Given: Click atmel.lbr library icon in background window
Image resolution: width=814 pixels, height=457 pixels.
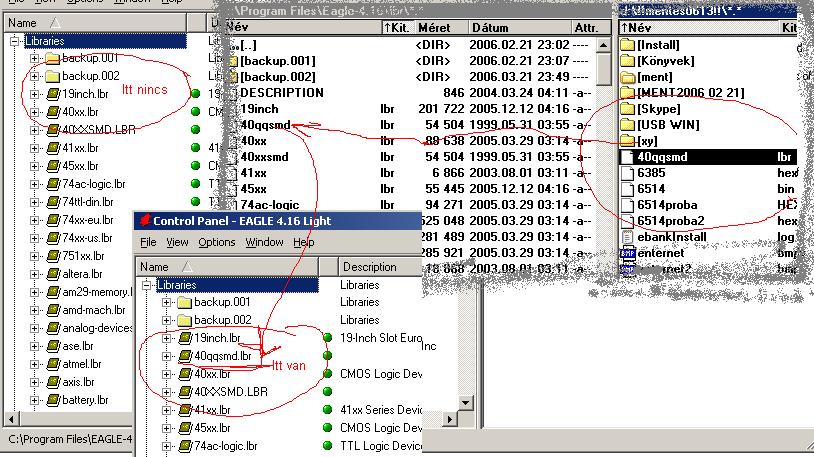Looking at the screenshot, I should pyautogui.click(x=53, y=364).
